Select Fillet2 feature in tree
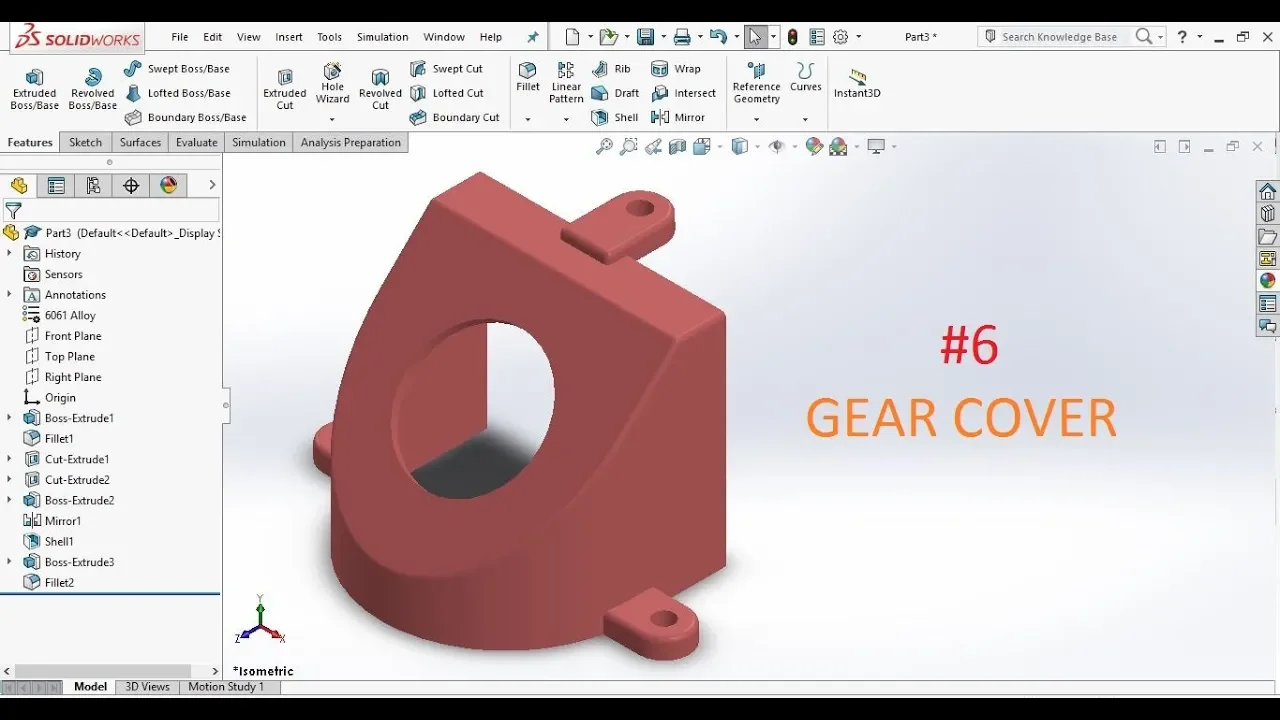The height and width of the screenshot is (720, 1280). coord(48,582)
